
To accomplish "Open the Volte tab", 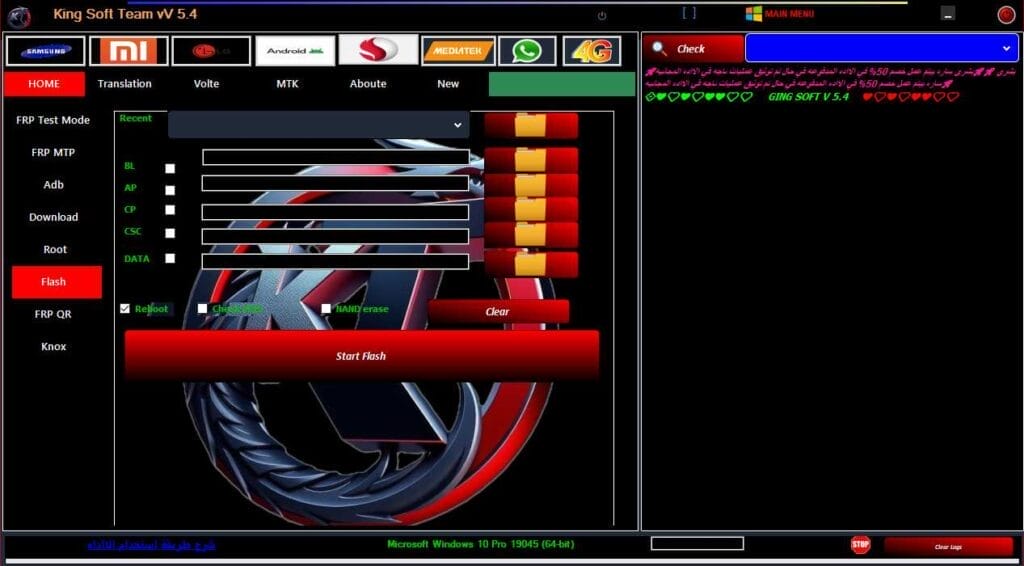I will point(206,84).
